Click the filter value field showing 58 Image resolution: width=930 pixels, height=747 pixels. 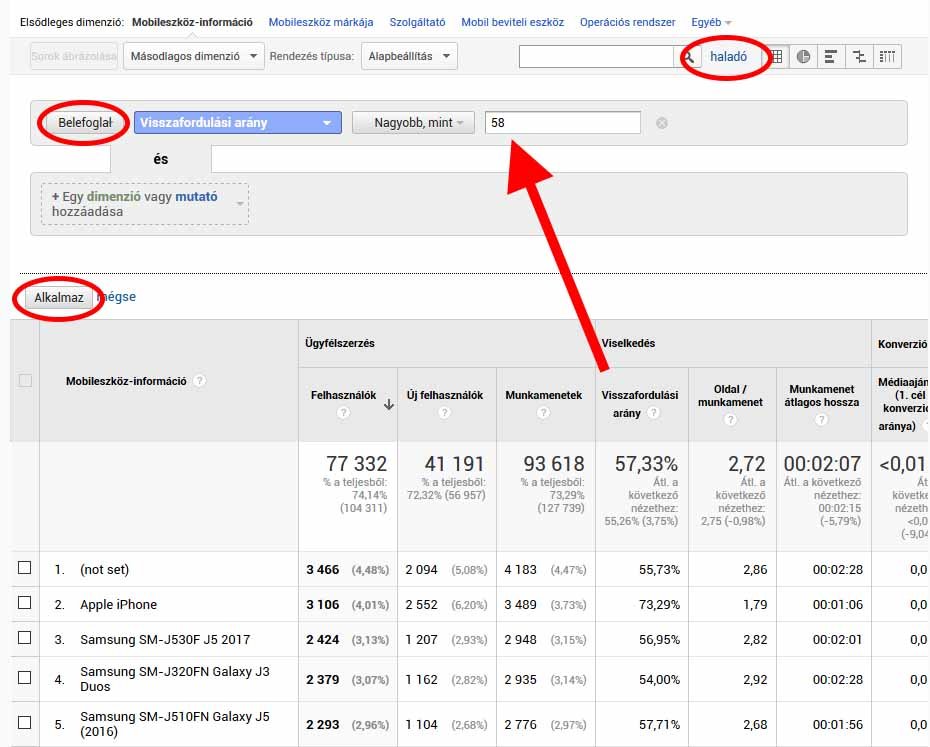click(x=562, y=122)
